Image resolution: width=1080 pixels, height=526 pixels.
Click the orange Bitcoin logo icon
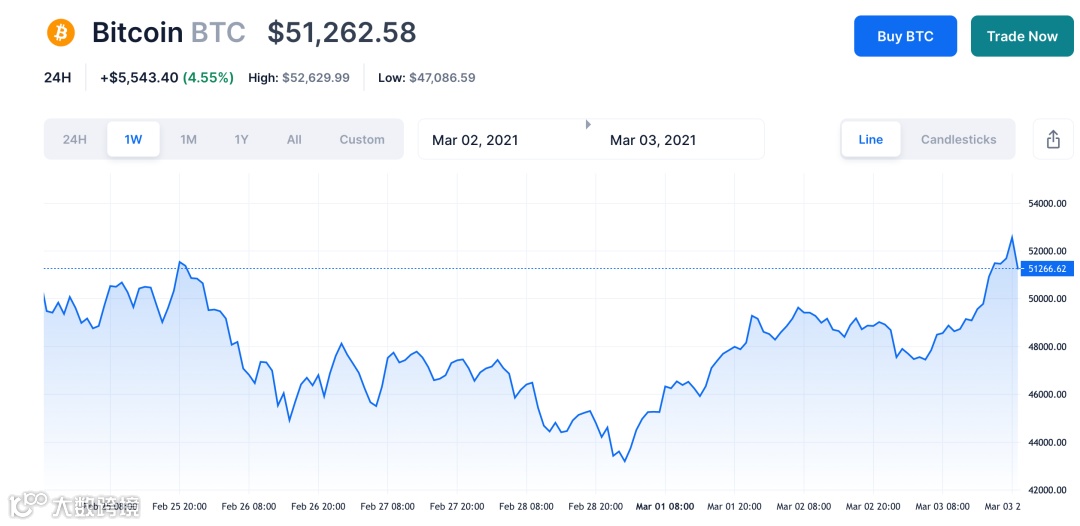[x=61, y=33]
